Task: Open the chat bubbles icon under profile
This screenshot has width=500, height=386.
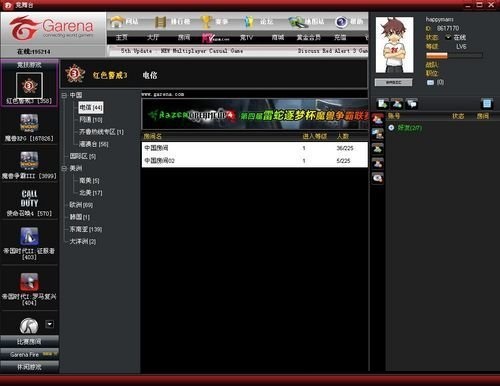Action: click(x=412, y=104)
